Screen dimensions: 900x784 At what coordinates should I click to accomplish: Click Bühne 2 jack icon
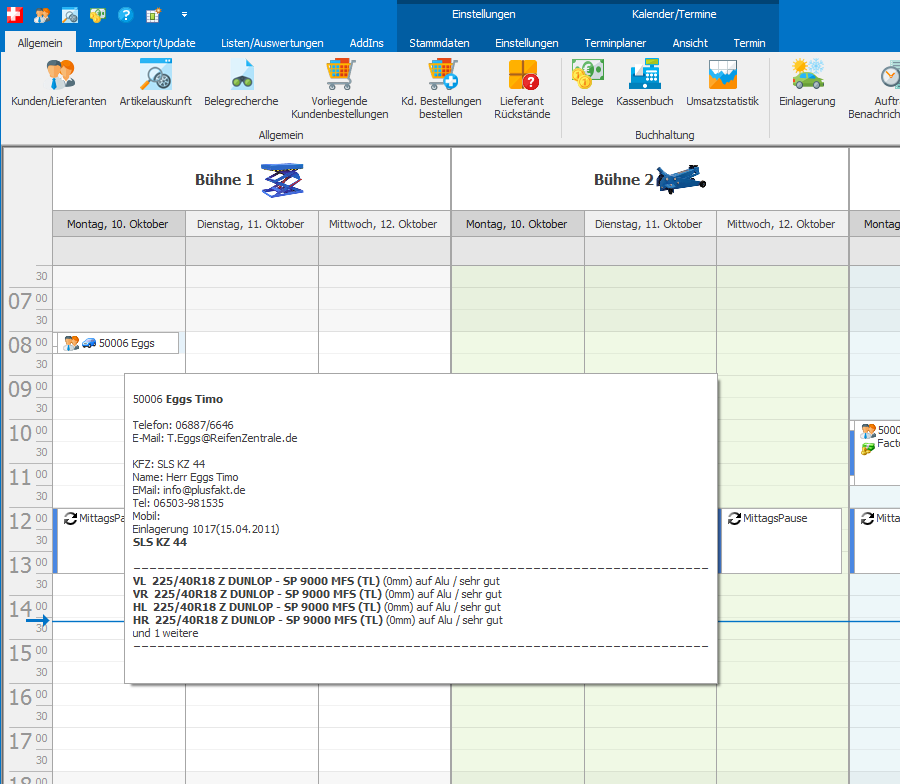pos(681,180)
